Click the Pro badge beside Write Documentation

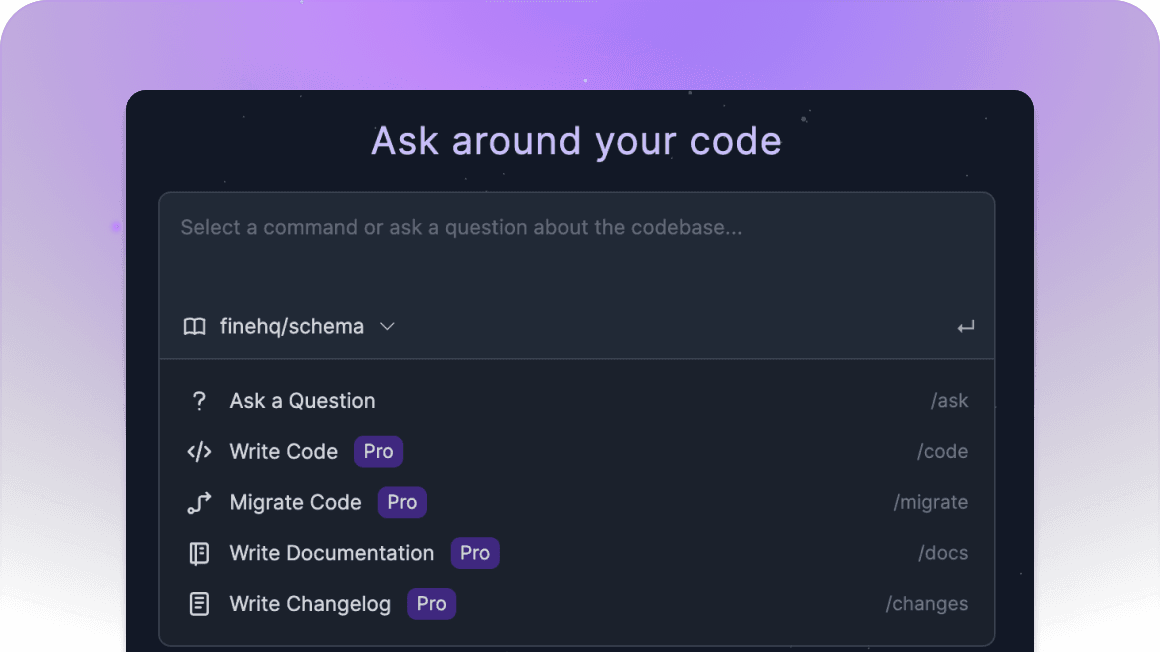pyautogui.click(x=475, y=554)
